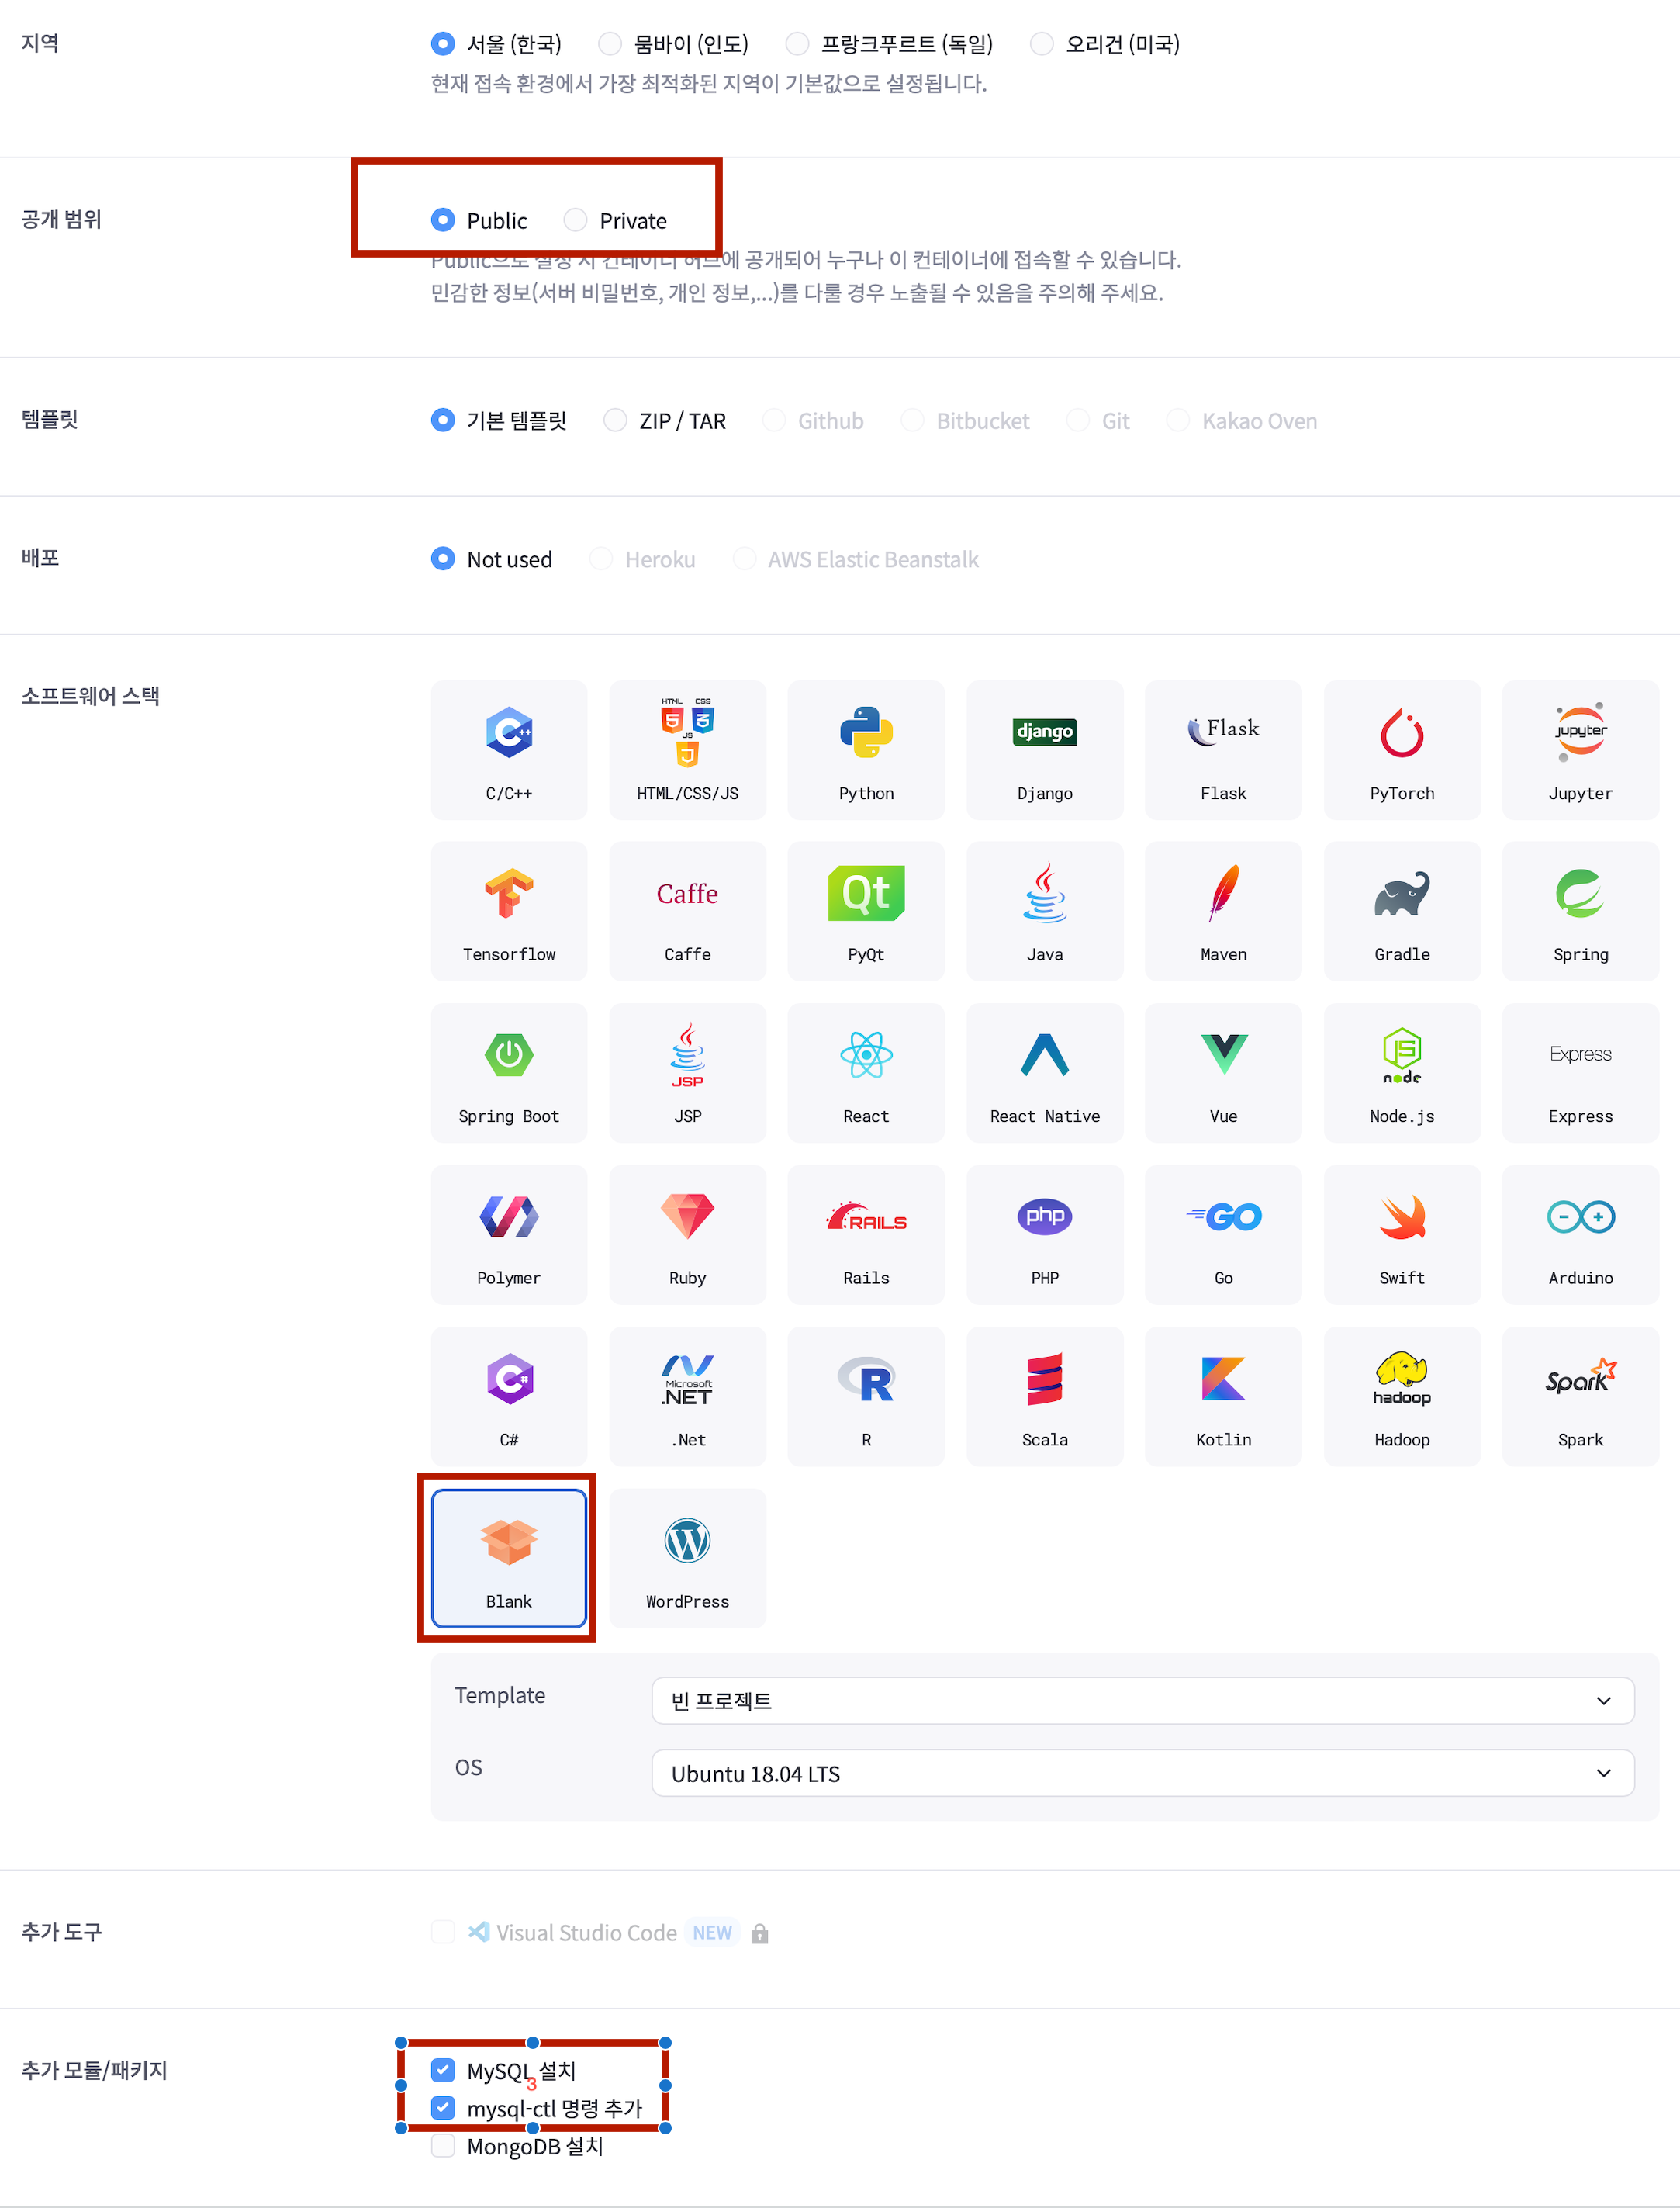Image resolution: width=1680 pixels, height=2208 pixels.
Task: Expand the OS dropdown Ubuntu 18.04 LTS
Action: 1142,1773
